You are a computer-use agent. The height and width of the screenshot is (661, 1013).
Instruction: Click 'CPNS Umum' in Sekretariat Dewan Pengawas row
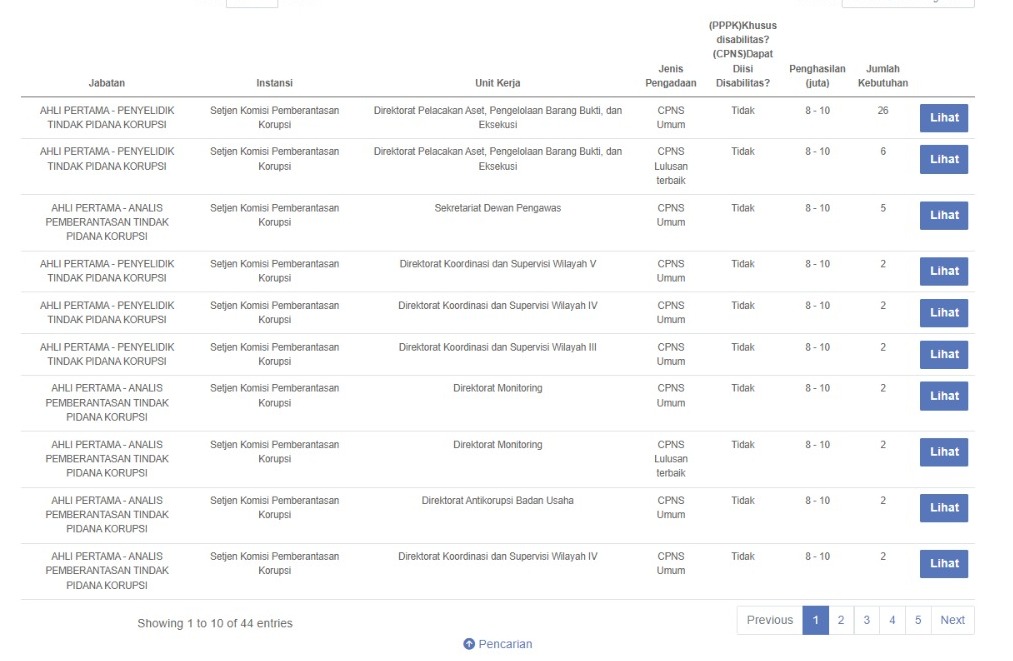click(671, 215)
